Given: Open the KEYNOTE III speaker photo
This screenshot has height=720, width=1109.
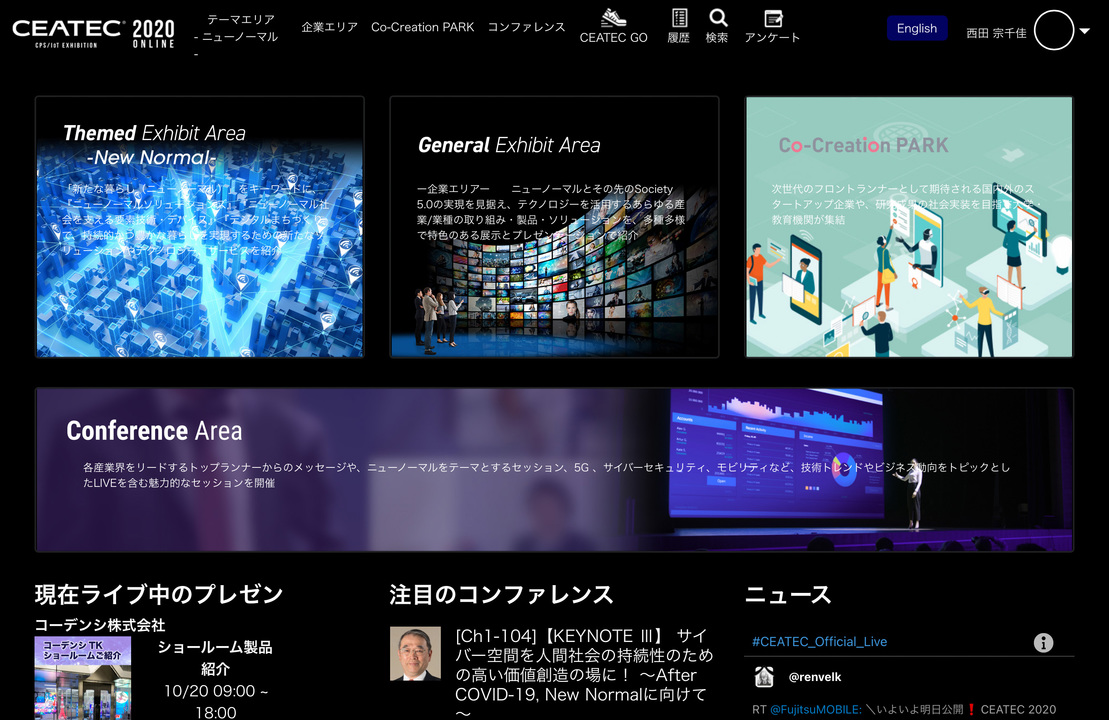Looking at the screenshot, I should point(415,654).
